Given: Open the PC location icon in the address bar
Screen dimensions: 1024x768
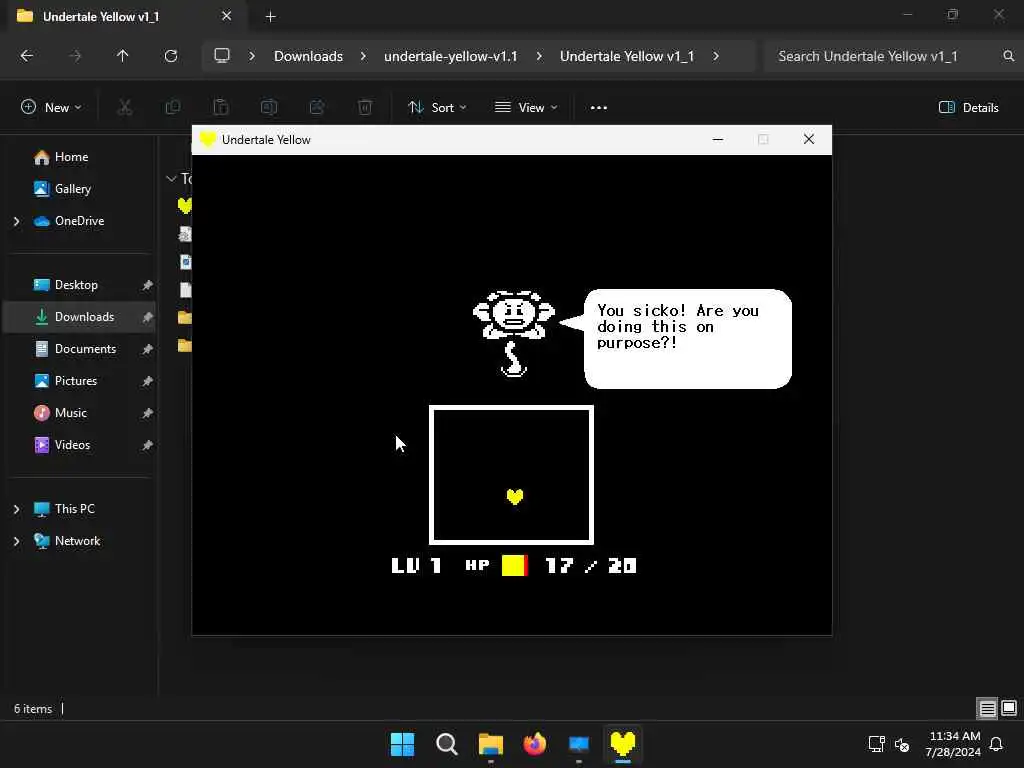Looking at the screenshot, I should point(222,56).
